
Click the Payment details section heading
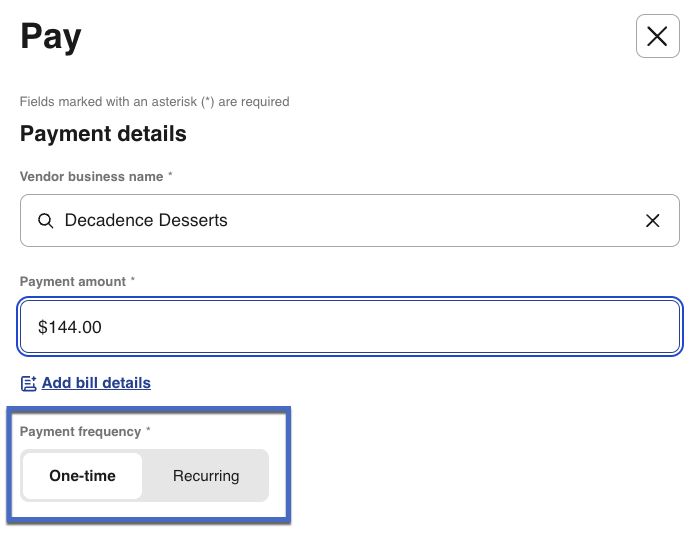coord(103,134)
